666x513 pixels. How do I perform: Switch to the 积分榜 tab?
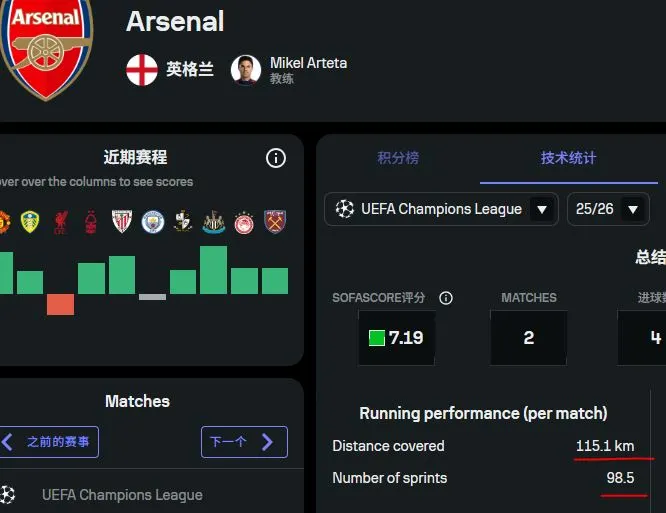click(x=398, y=158)
